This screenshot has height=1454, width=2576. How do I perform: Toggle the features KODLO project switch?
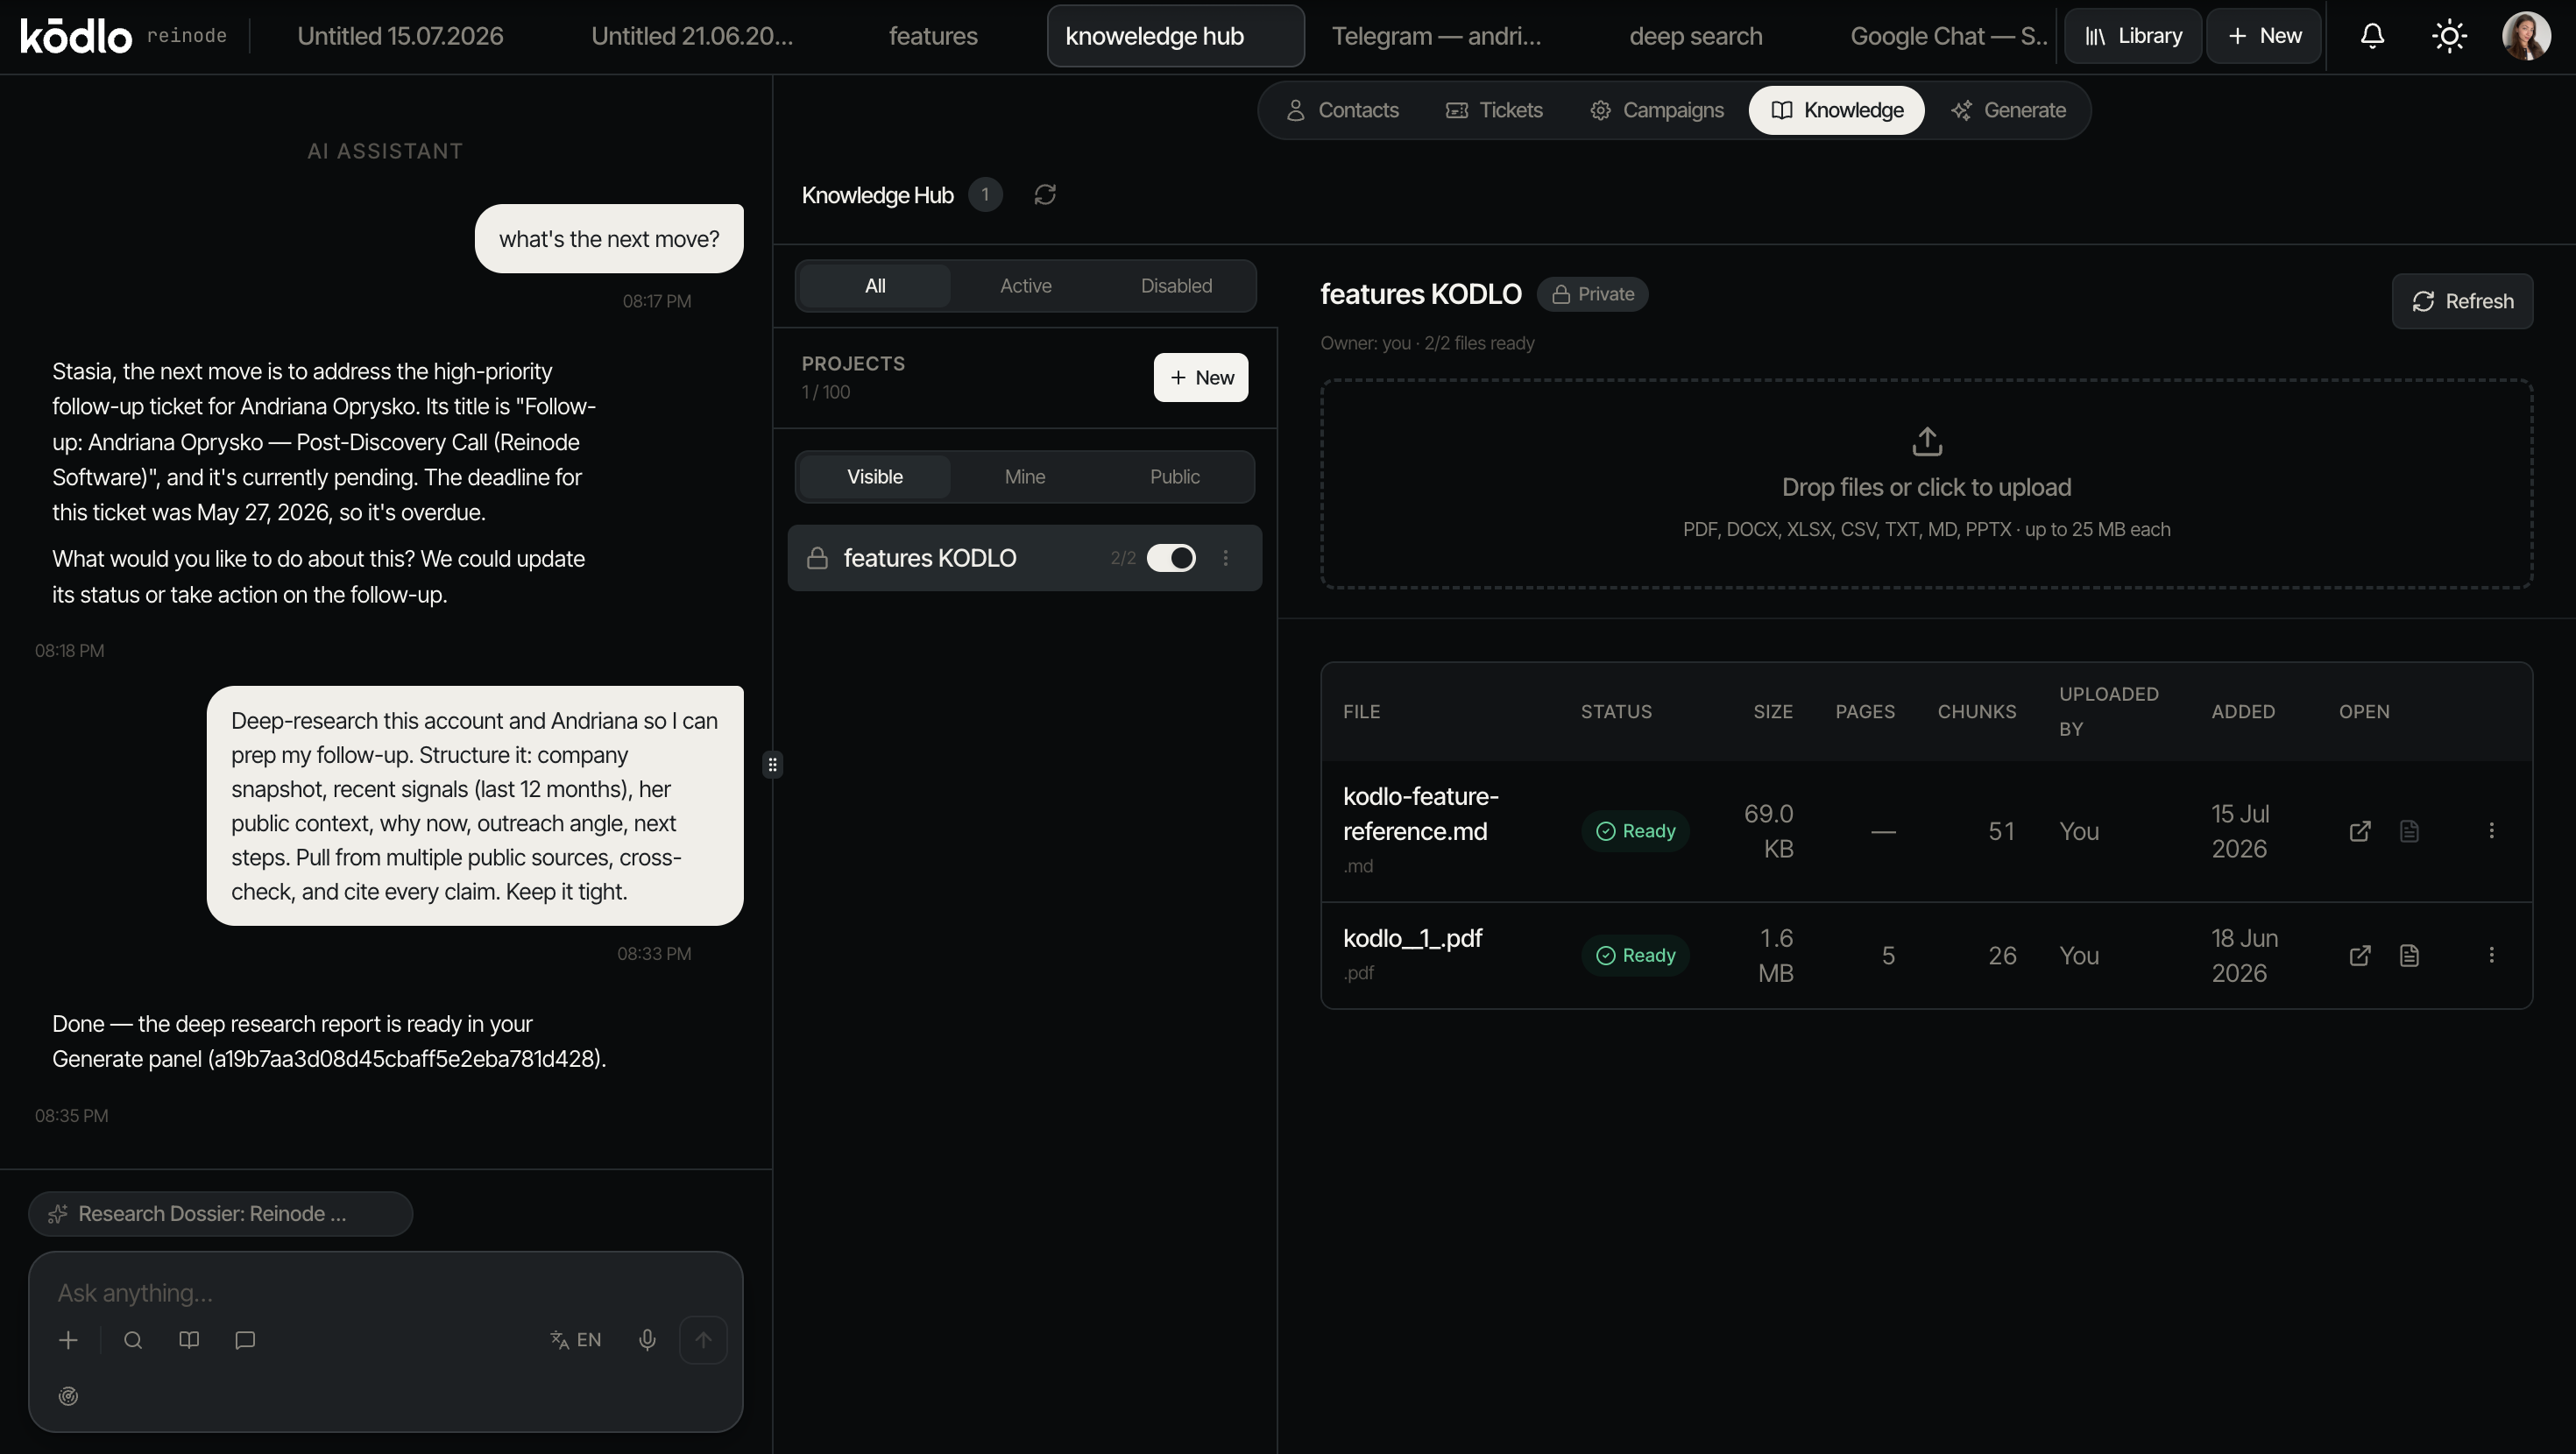click(1171, 558)
